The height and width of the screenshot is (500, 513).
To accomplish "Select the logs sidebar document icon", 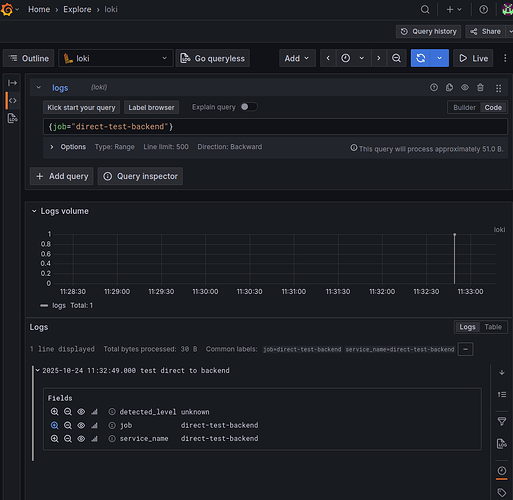I will tap(13, 118).
